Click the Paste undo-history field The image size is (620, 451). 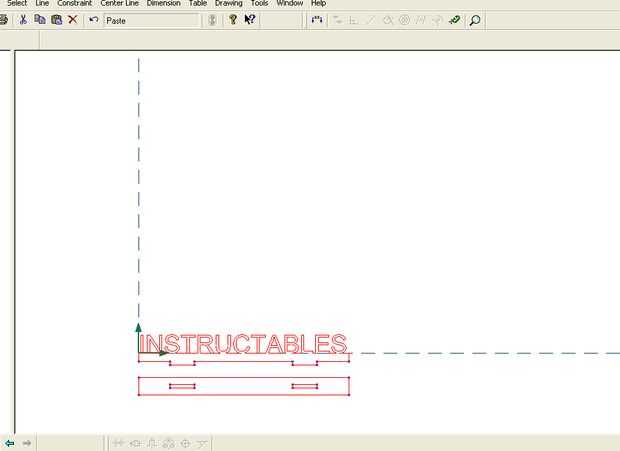click(152, 21)
